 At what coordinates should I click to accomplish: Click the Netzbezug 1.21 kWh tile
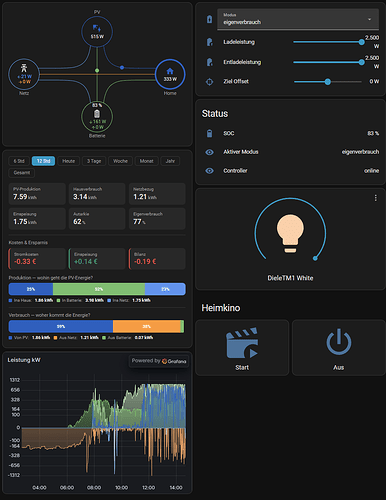(x=157, y=194)
